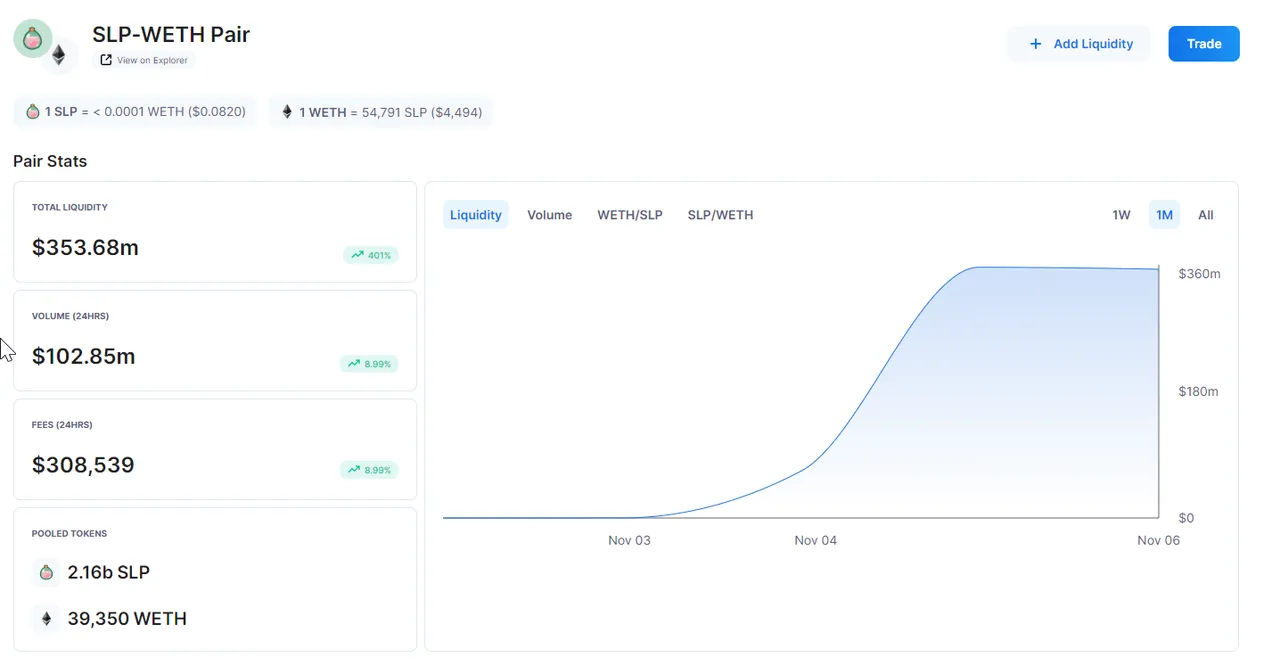Click Ethereum icon in 1 WETH price chip

tap(287, 112)
